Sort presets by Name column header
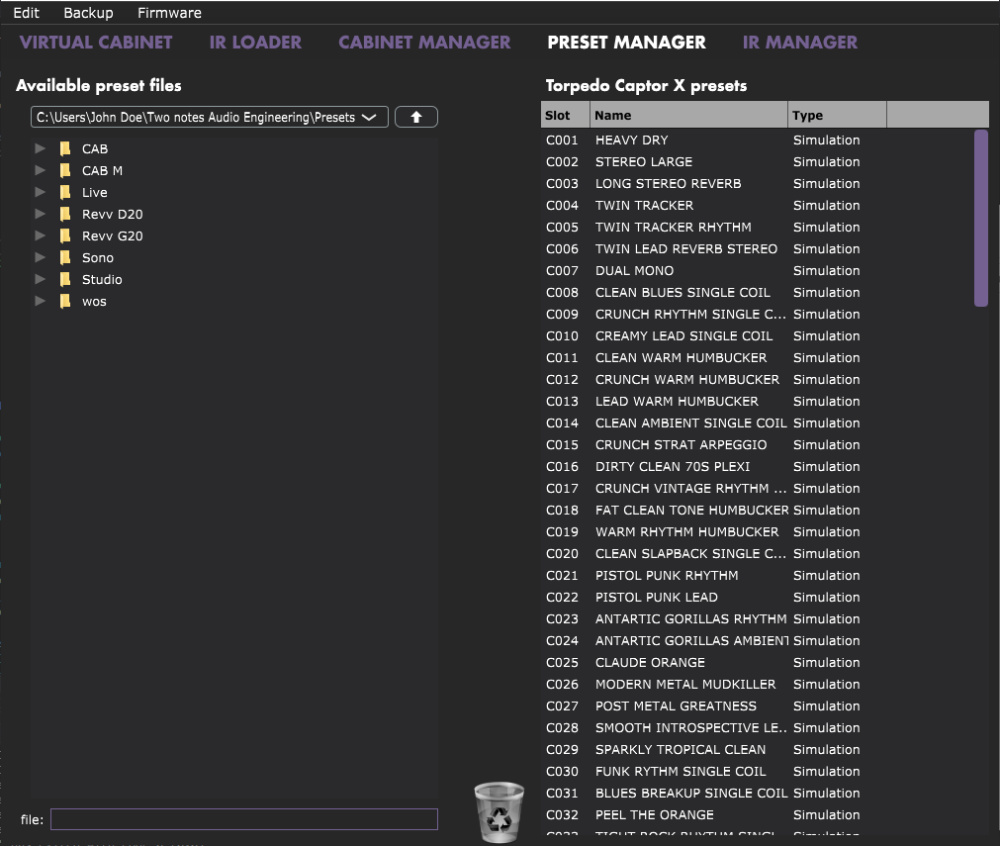The image size is (1000, 846). [x=688, y=115]
